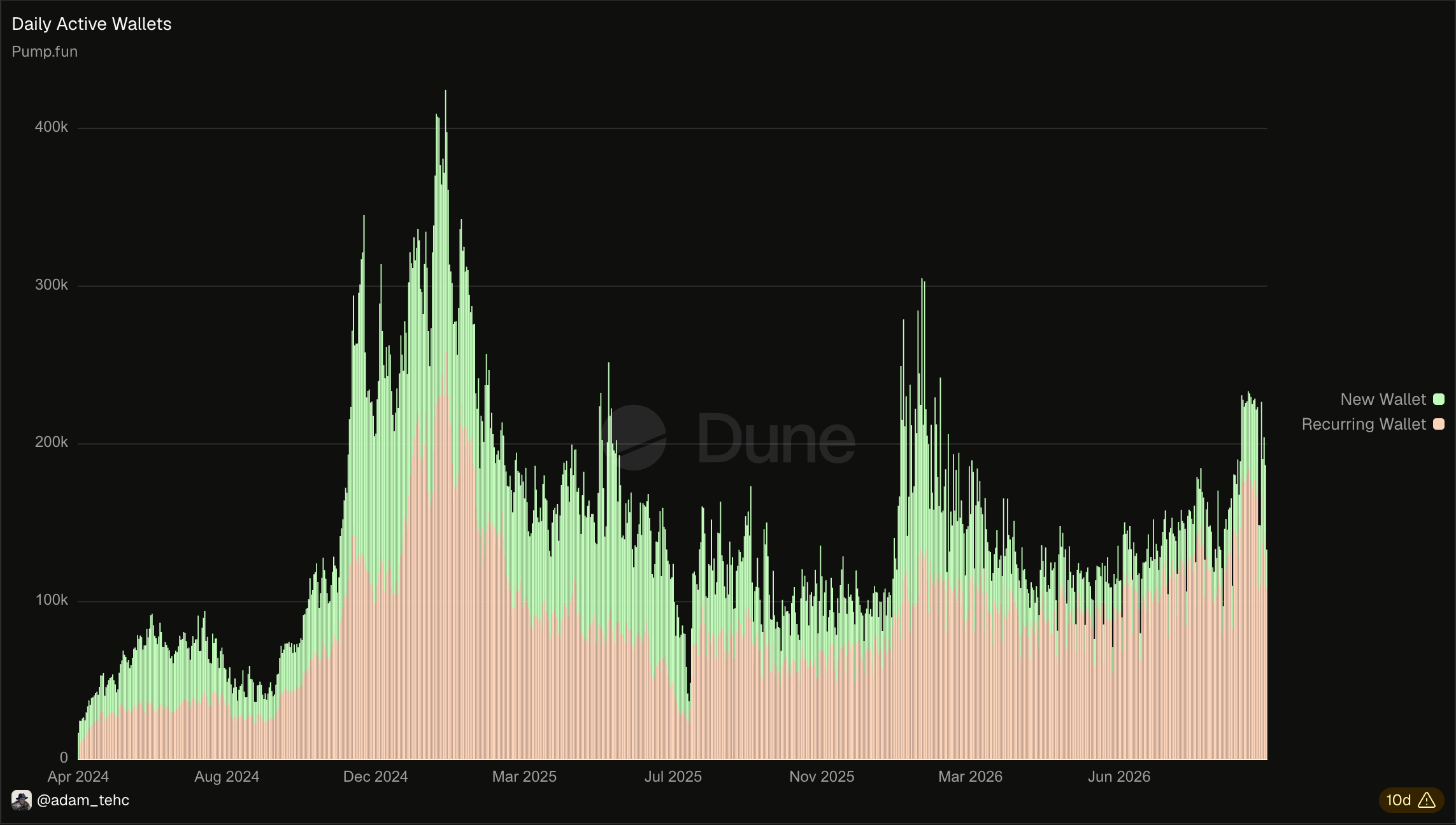Click the Mar 2026 x-axis label
The height and width of the screenshot is (825, 1456).
coord(970,776)
